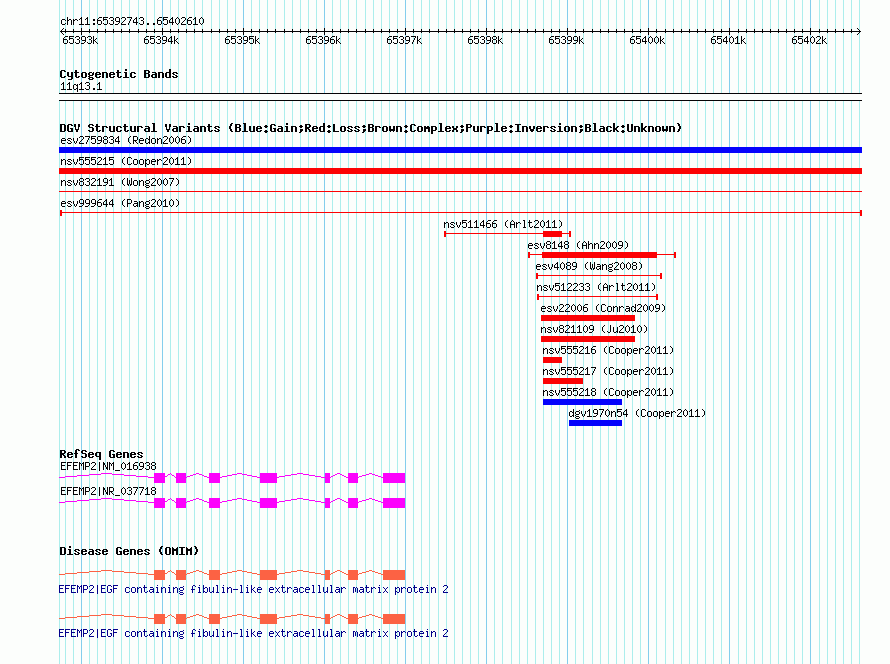Click the RefSeq Genes track title
Screen dimensions: 890x664
[x=101, y=454]
